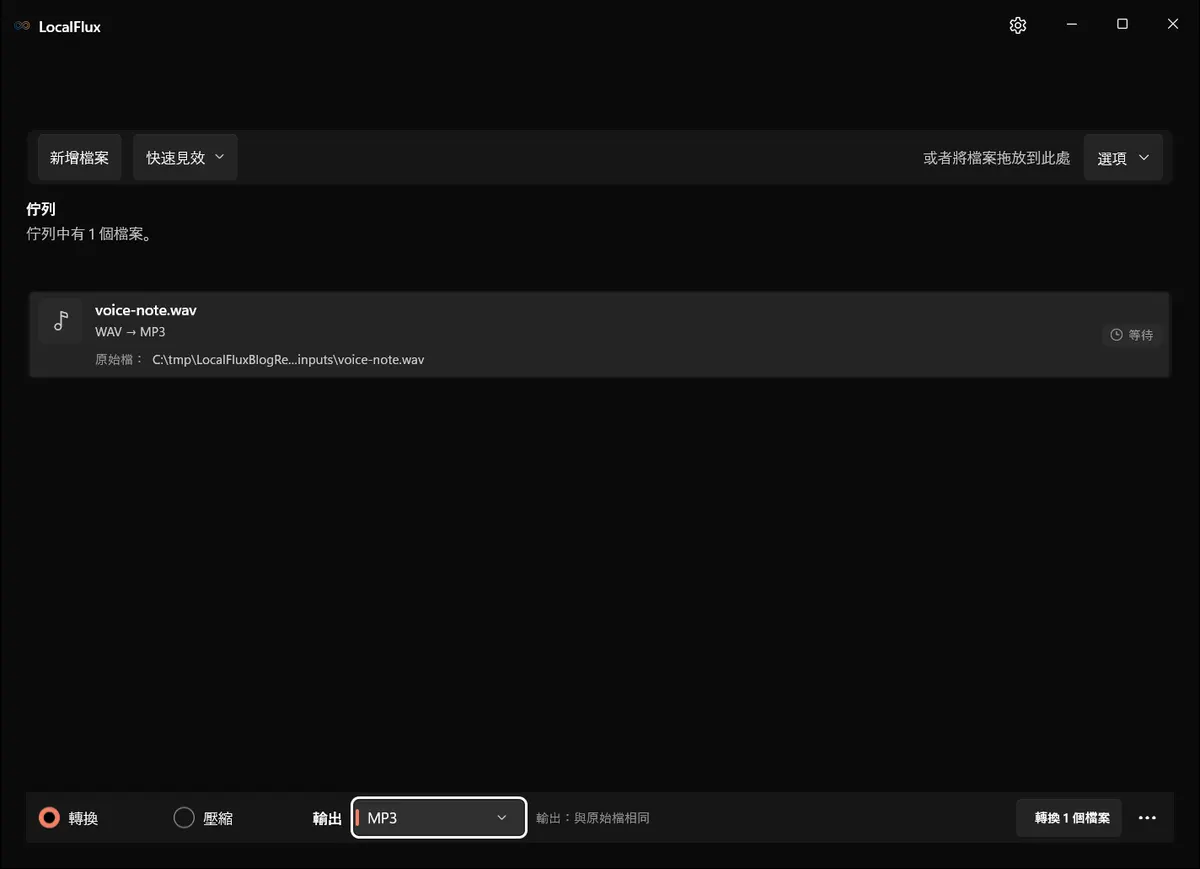This screenshot has width=1200, height=869.
Task: Click the WAV → MP3 conversion label
Action: [x=130, y=332]
